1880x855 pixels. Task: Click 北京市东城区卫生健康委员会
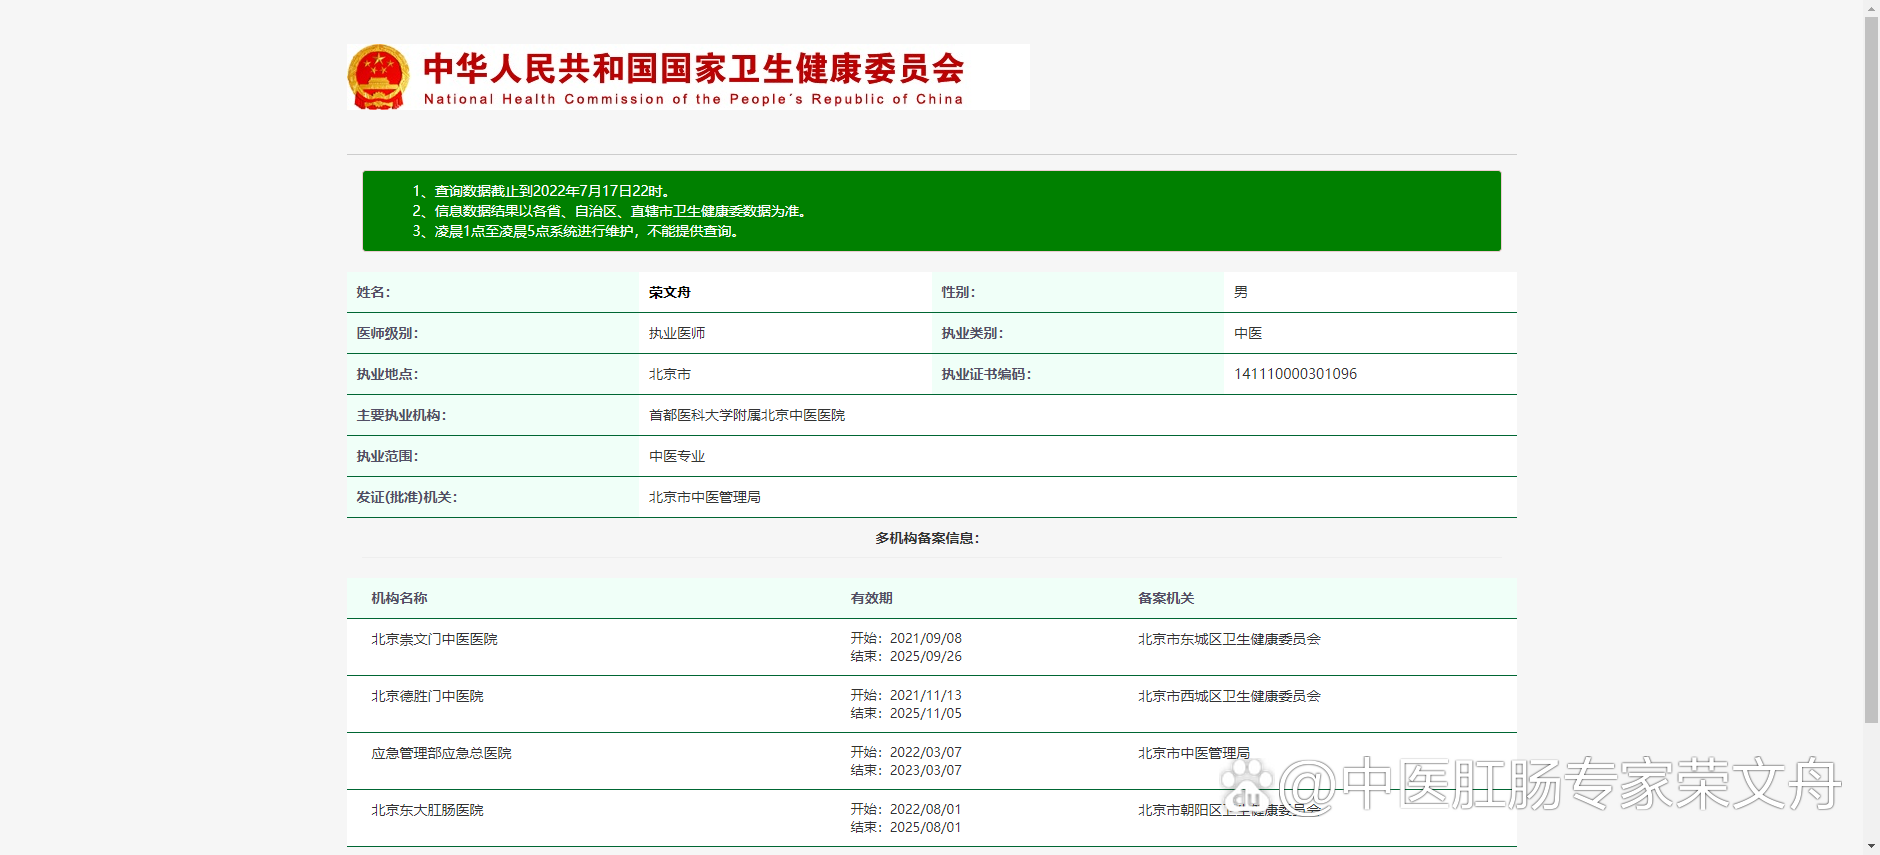point(1229,639)
